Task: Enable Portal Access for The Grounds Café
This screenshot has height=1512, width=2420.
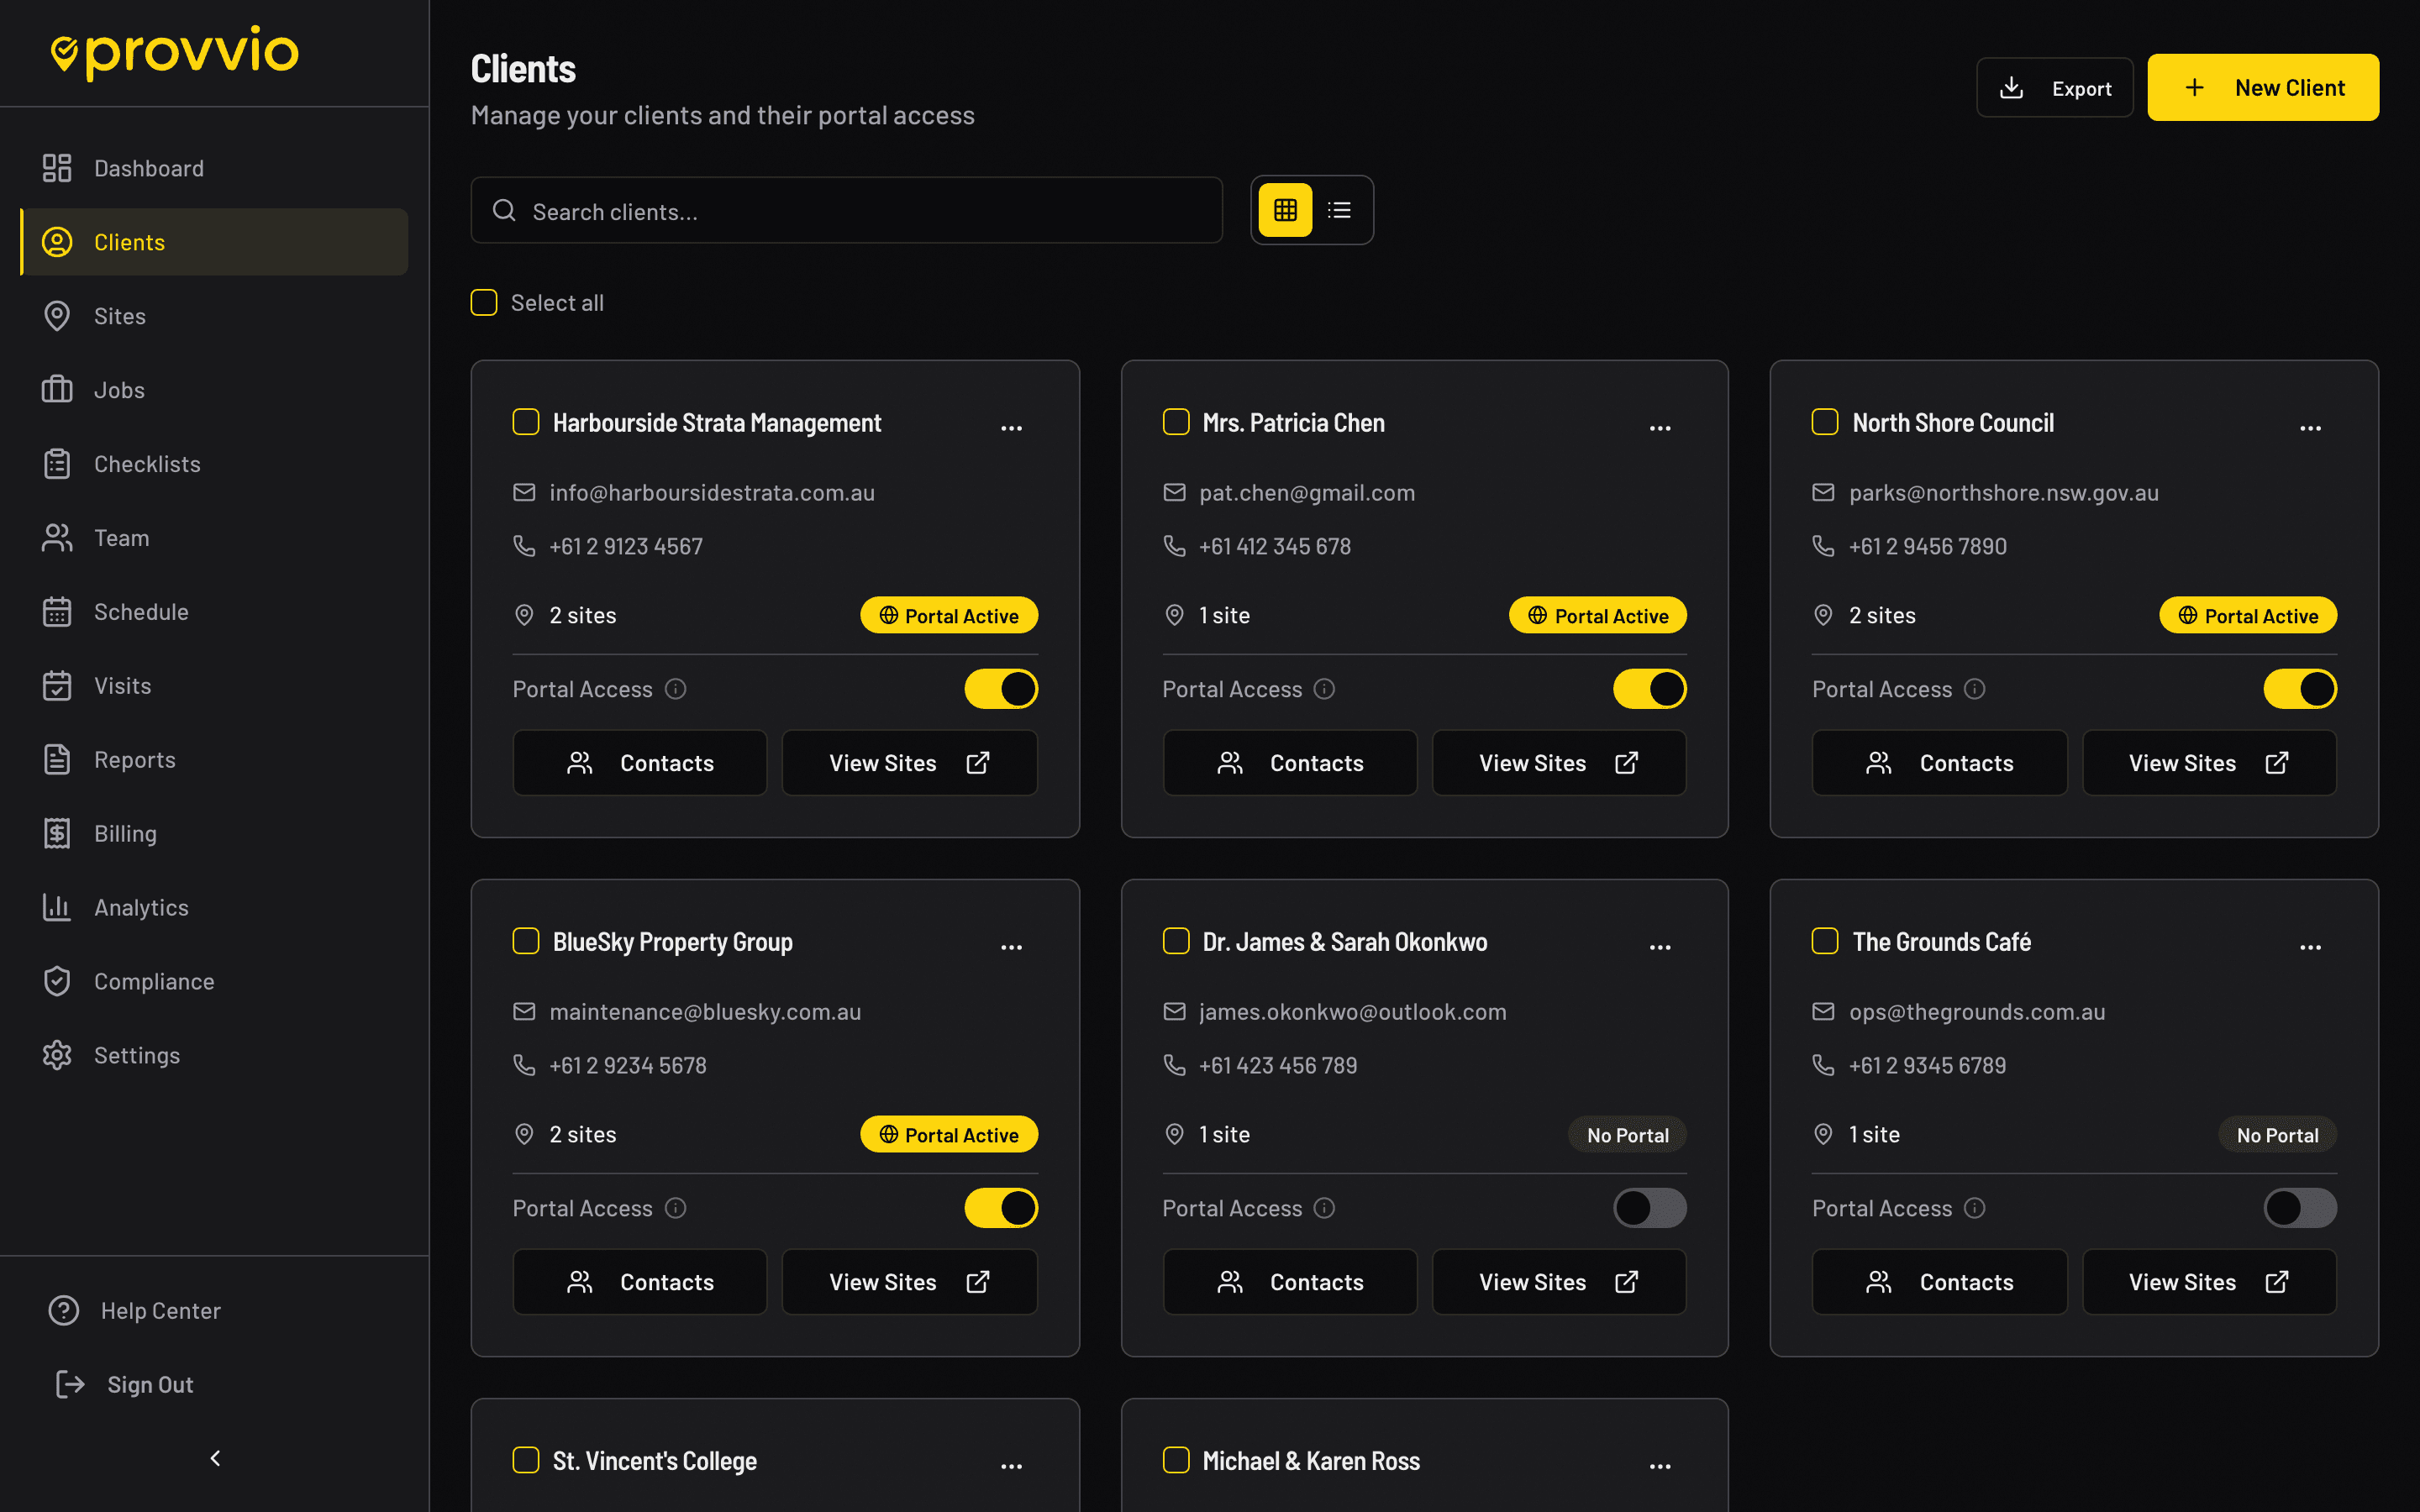Action: [x=2299, y=1207]
